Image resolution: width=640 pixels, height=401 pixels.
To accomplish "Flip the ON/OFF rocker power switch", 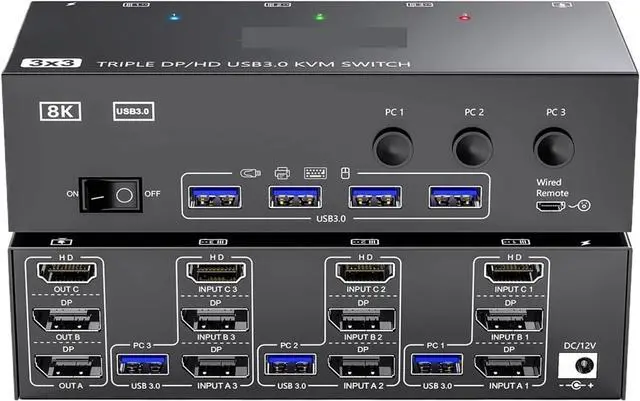I will (108, 193).
